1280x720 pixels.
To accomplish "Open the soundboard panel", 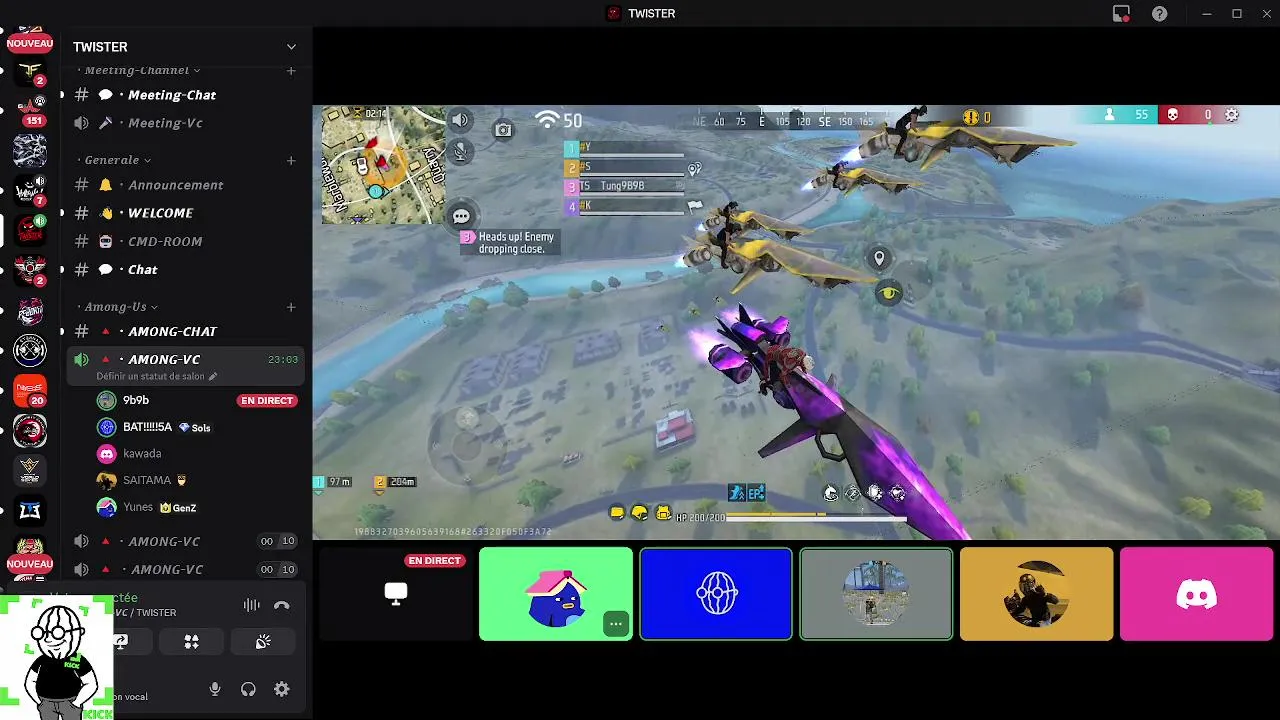I will [x=263, y=642].
